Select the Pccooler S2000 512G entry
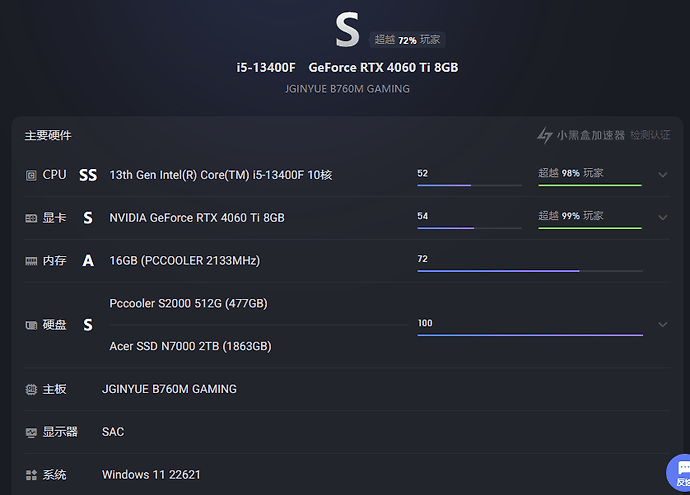Viewport: 690px width, 495px height. click(x=188, y=304)
